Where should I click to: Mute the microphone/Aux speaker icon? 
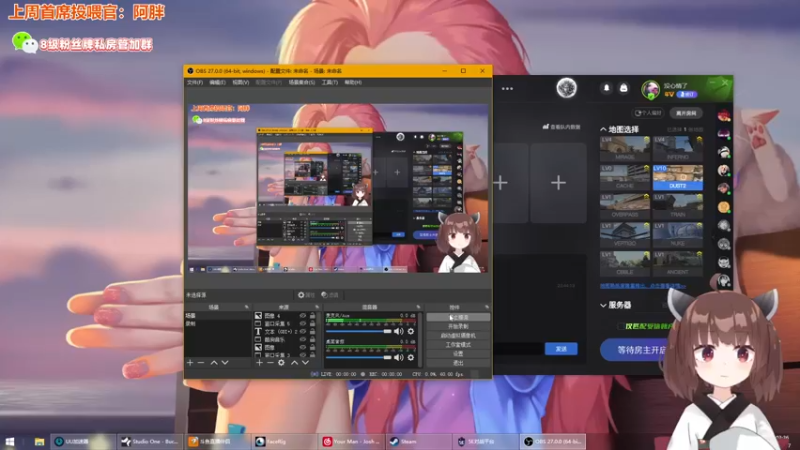coord(398,332)
